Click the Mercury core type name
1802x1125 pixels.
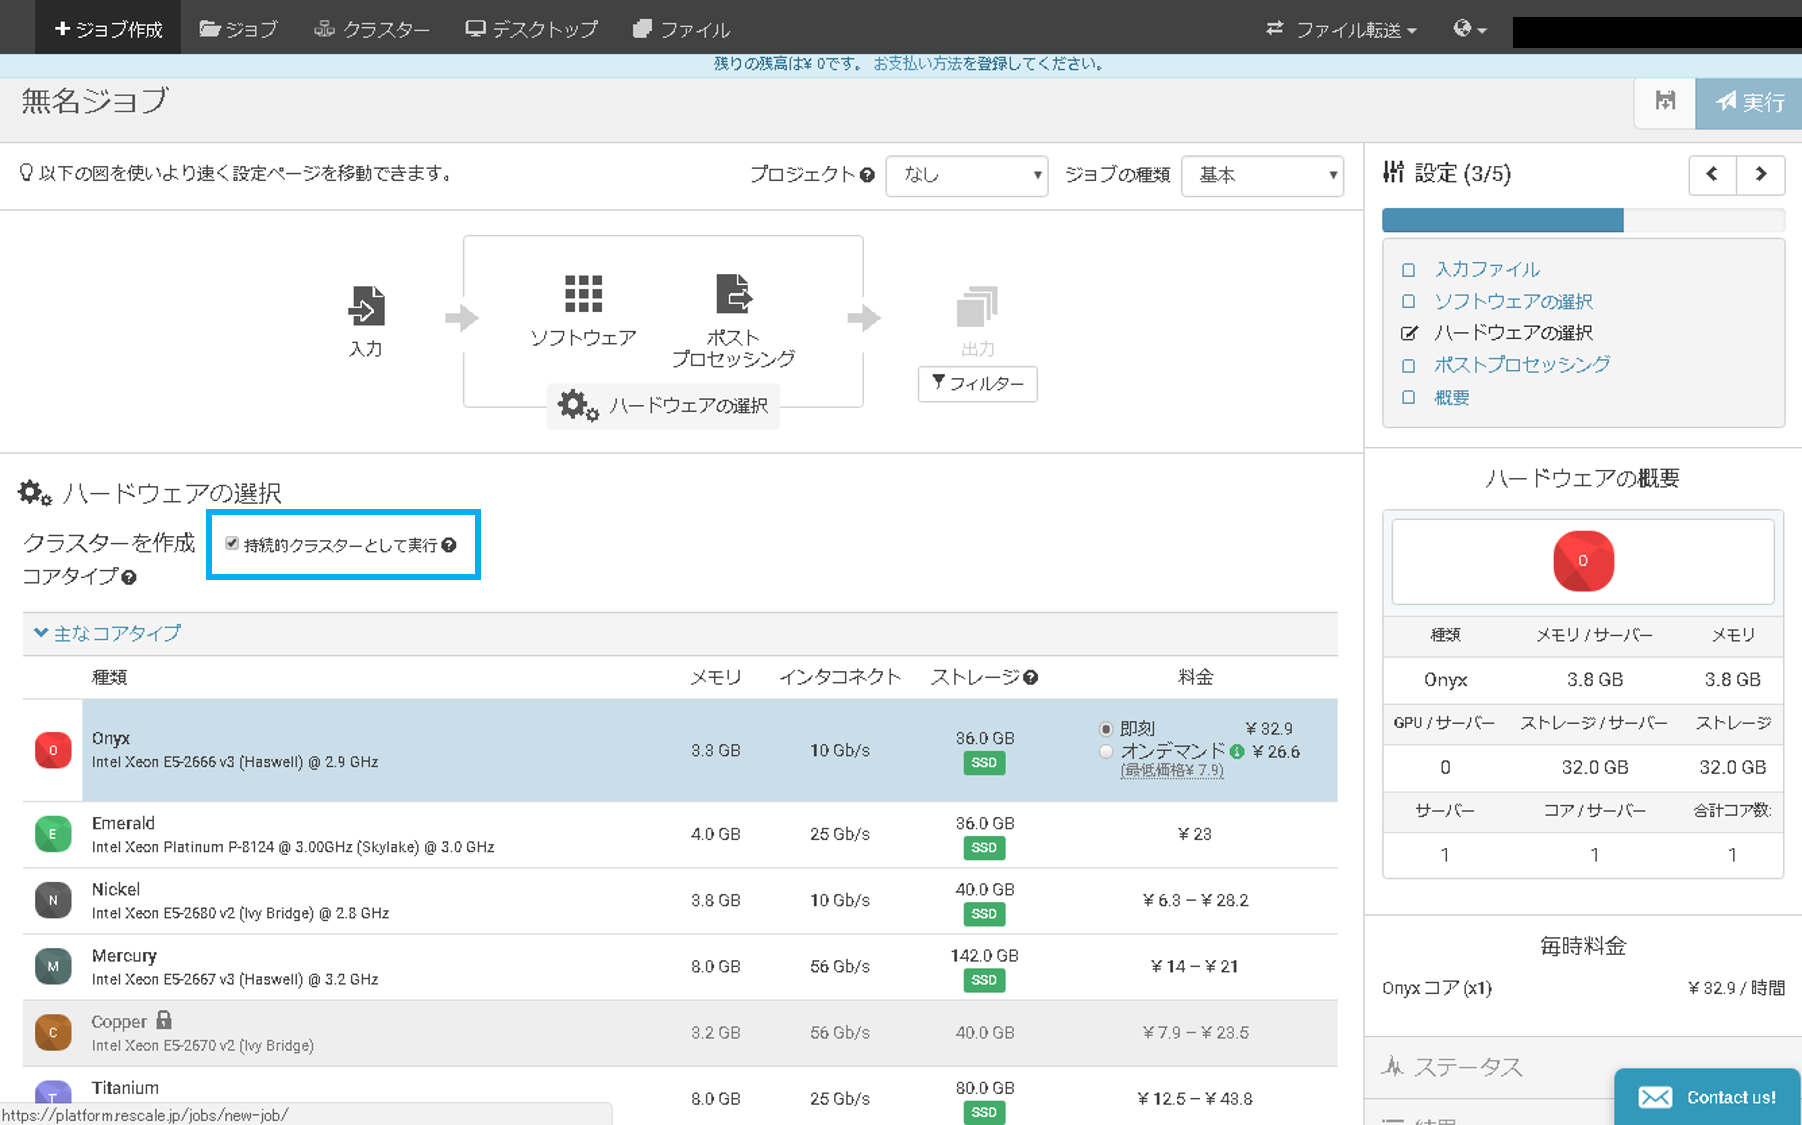tap(124, 955)
